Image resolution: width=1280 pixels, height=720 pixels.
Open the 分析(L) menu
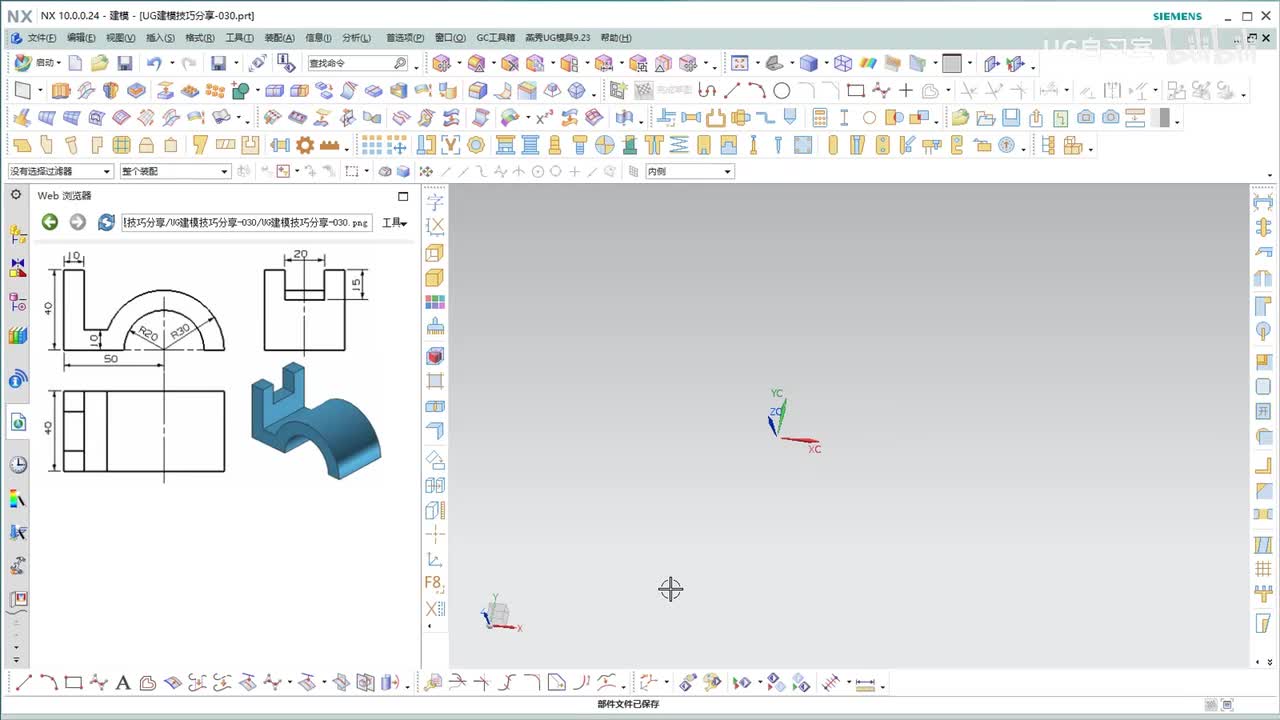coord(356,38)
